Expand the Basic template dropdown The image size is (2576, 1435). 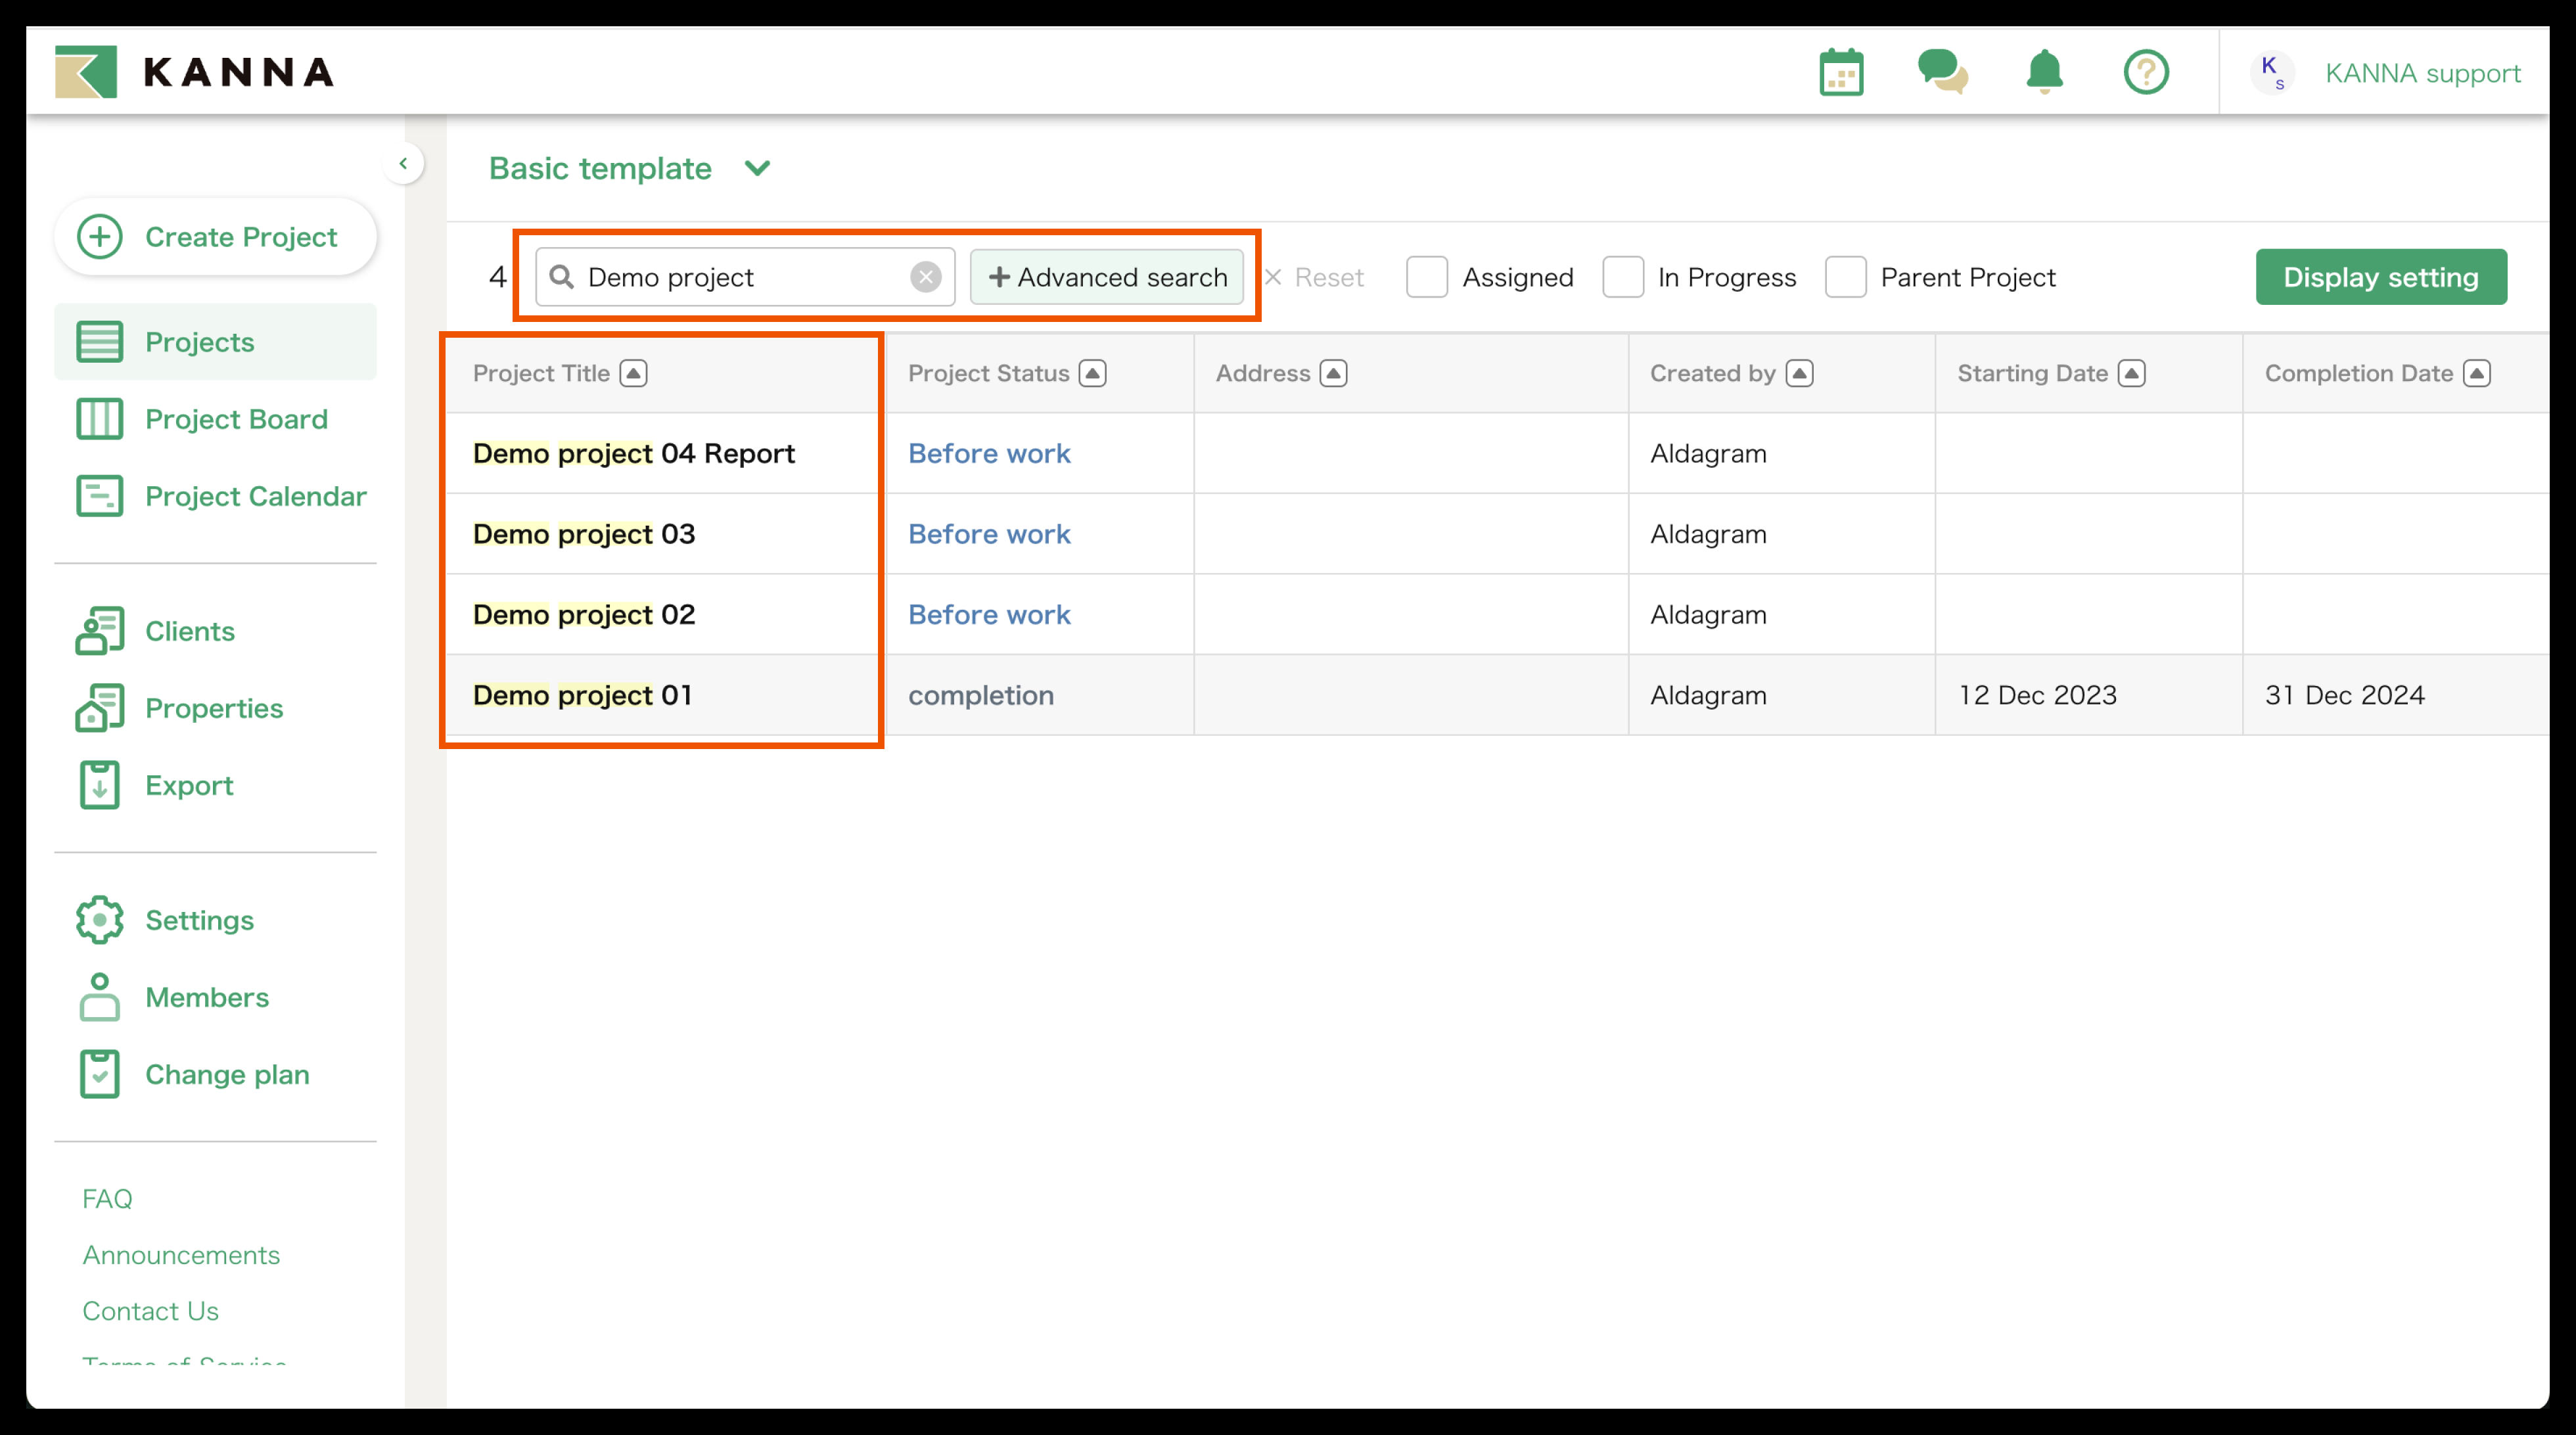(757, 168)
